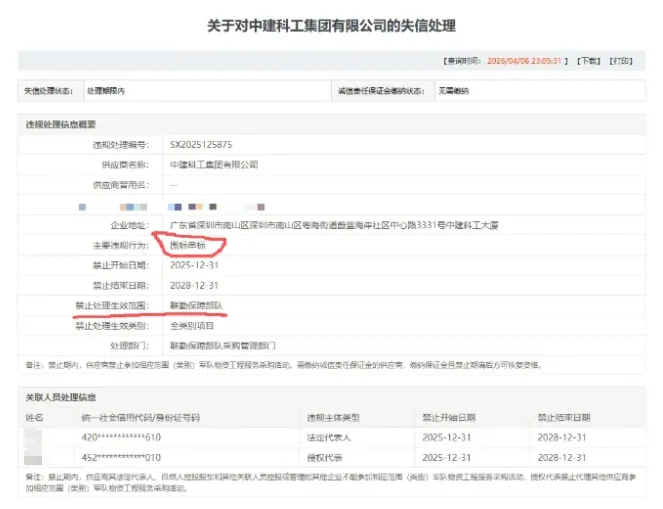The width and height of the screenshot is (663, 509).
Task: Click the 打印 print link
Action: (x=621, y=61)
